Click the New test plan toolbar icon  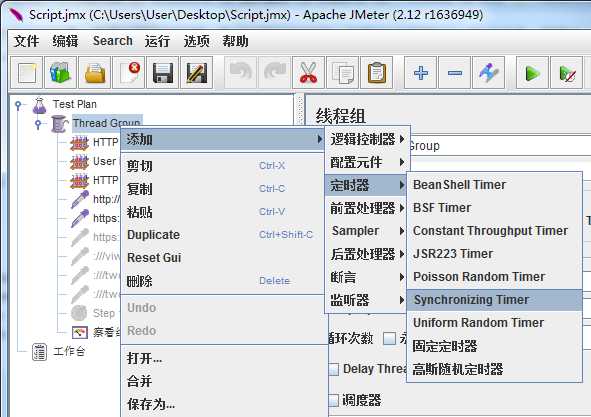27,73
